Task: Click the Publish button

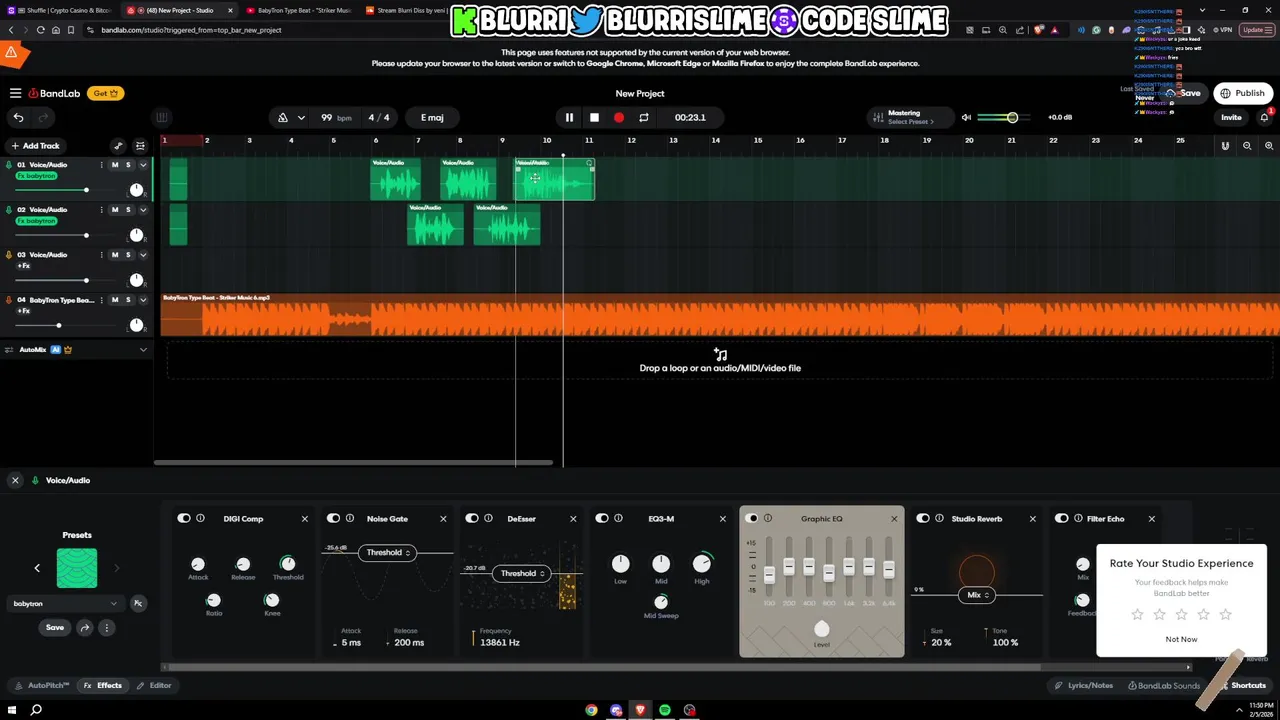Action: 1242,93
